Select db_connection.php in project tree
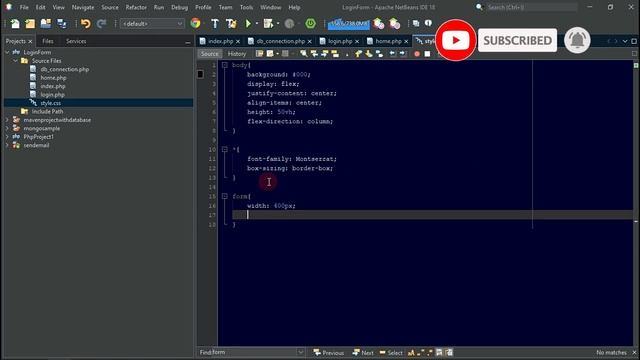 tap(64, 69)
